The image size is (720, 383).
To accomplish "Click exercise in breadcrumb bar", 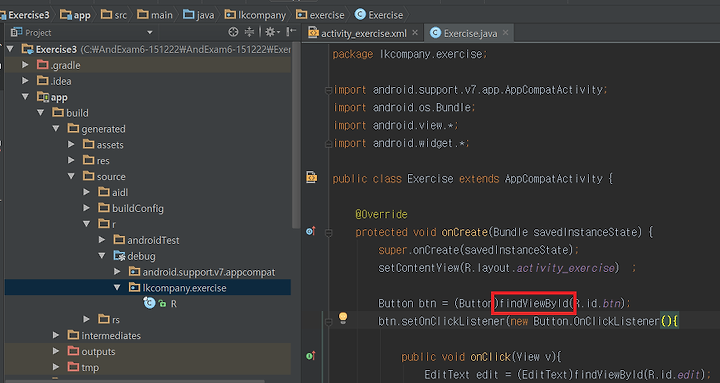I will click(x=320, y=15).
